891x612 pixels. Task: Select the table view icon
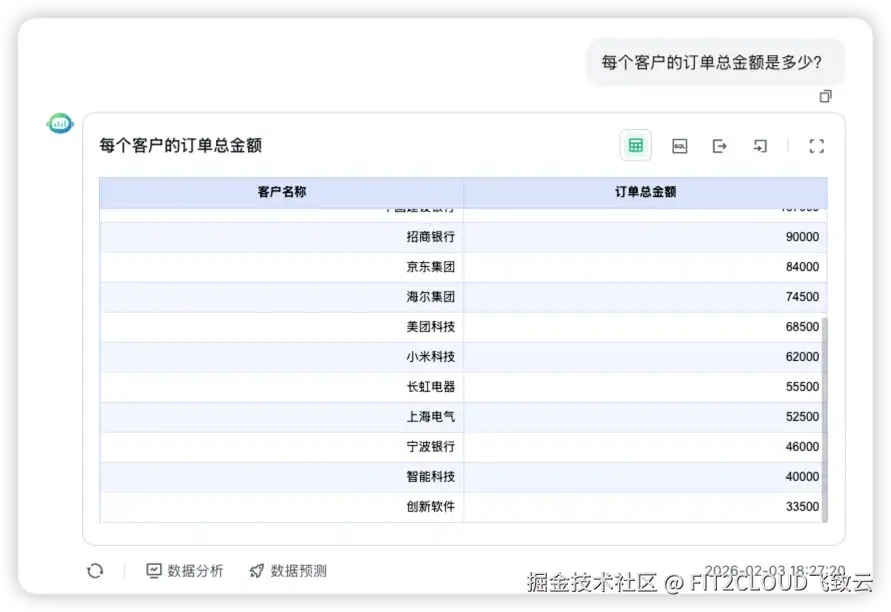(x=635, y=145)
